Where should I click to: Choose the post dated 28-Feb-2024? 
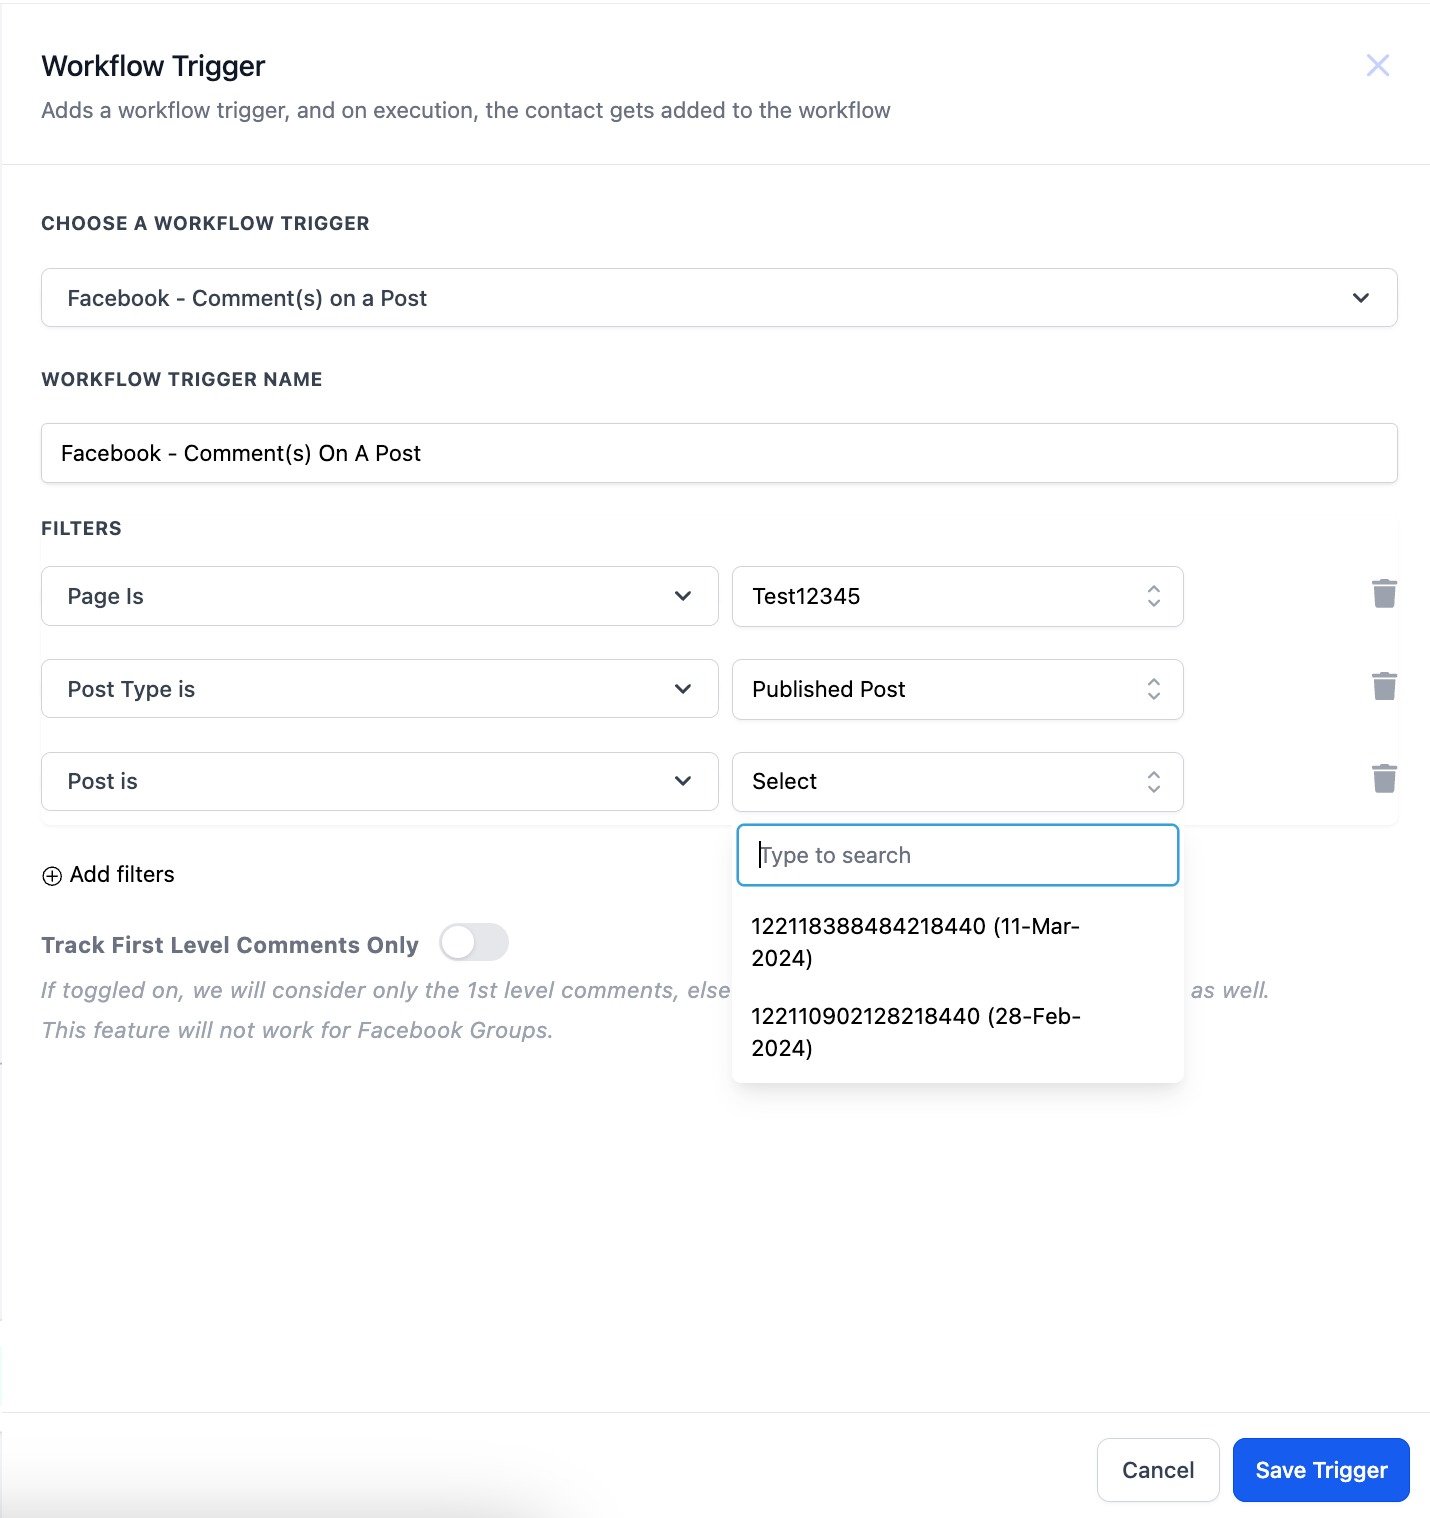(x=915, y=1032)
